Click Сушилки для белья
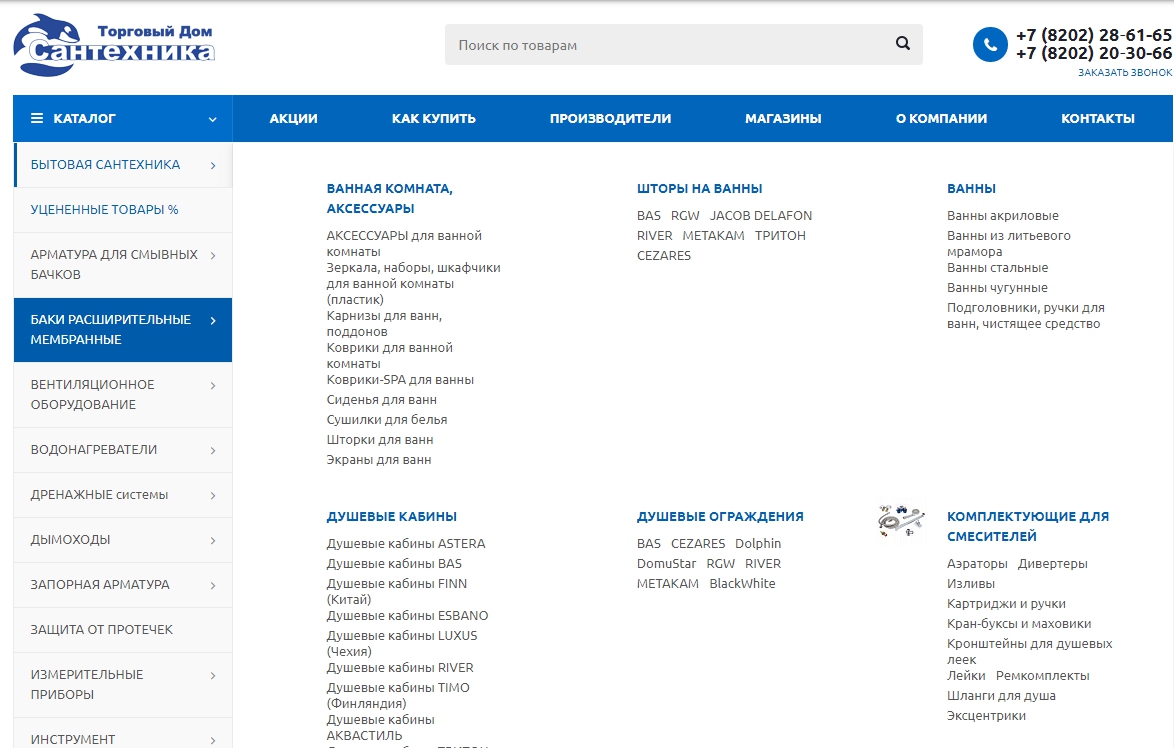Screen dimensions: 1174x748 tap(386, 420)
